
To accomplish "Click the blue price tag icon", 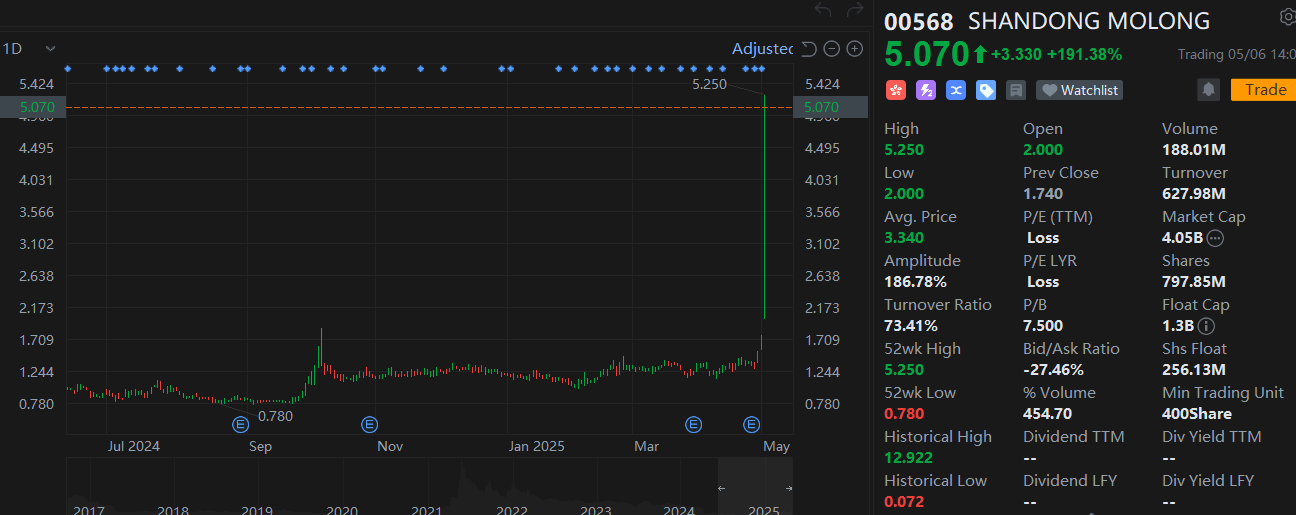I will pos(986,90).
